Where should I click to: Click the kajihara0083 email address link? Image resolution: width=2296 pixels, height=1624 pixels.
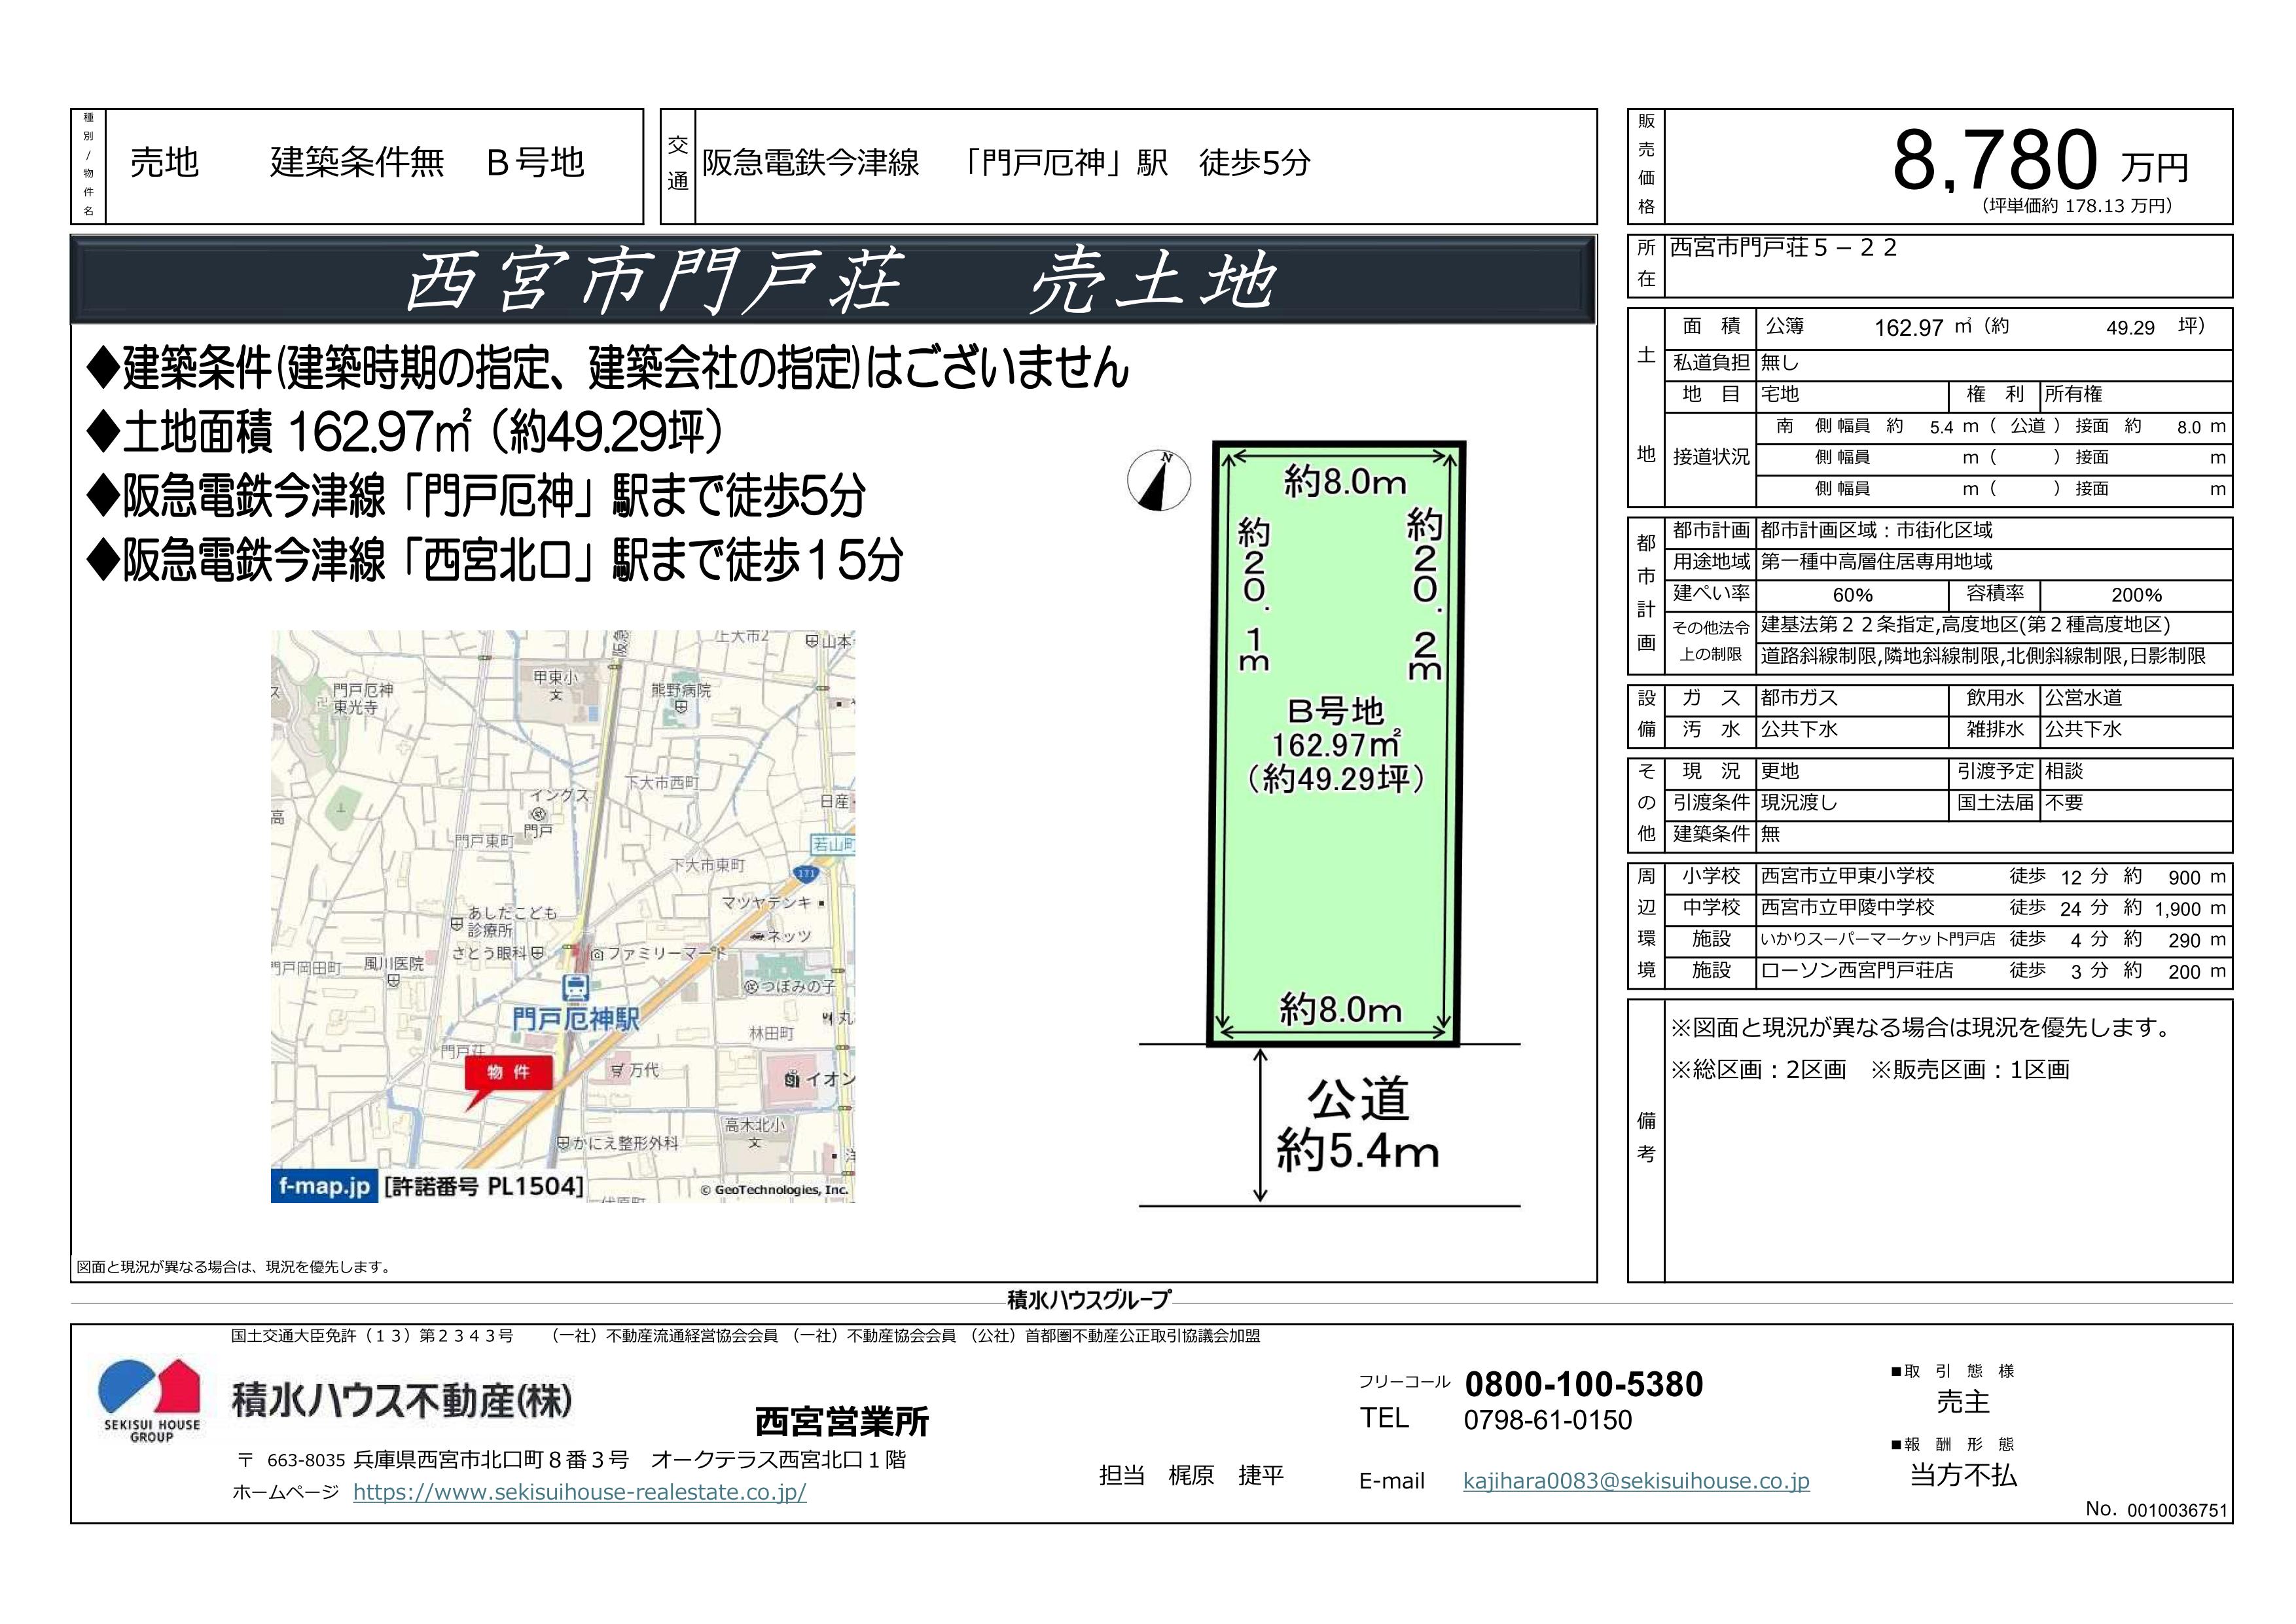click(1635, 1481)
